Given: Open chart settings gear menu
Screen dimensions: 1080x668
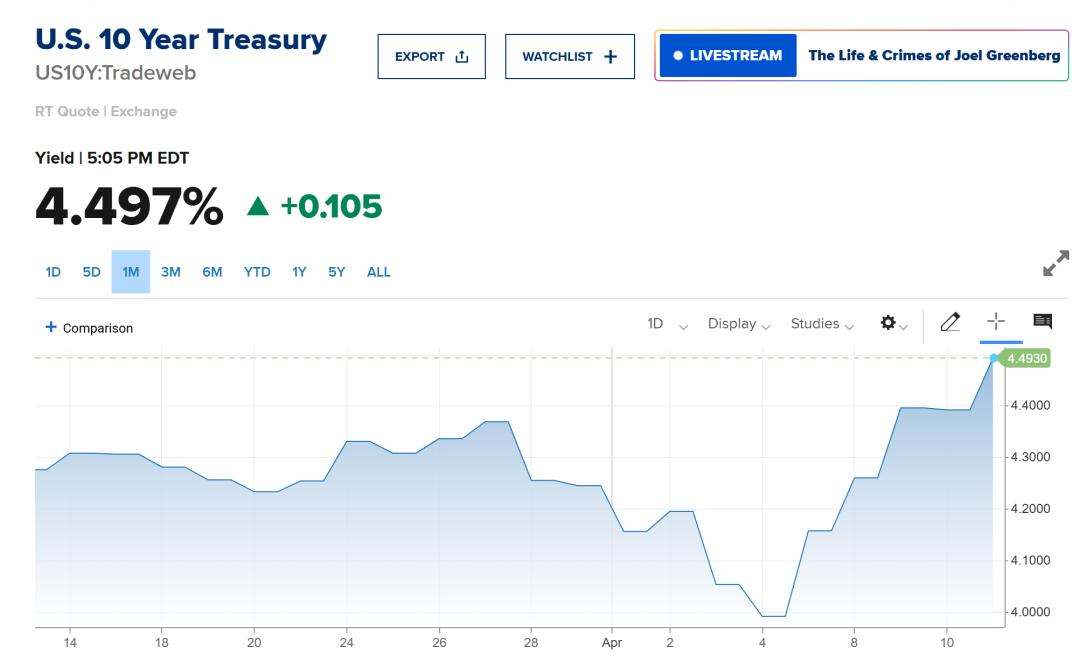Looking at the screenshot, I should point(888,323).
